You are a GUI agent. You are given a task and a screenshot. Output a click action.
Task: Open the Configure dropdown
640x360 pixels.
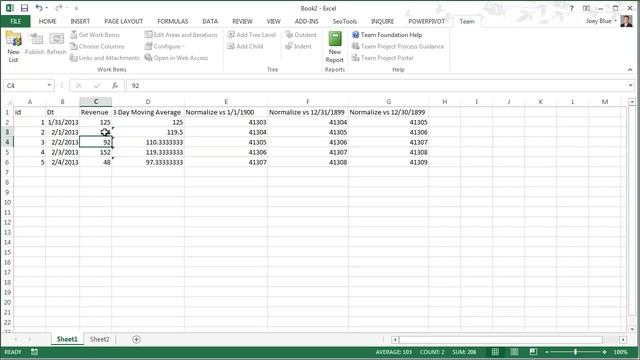[164, 46]
